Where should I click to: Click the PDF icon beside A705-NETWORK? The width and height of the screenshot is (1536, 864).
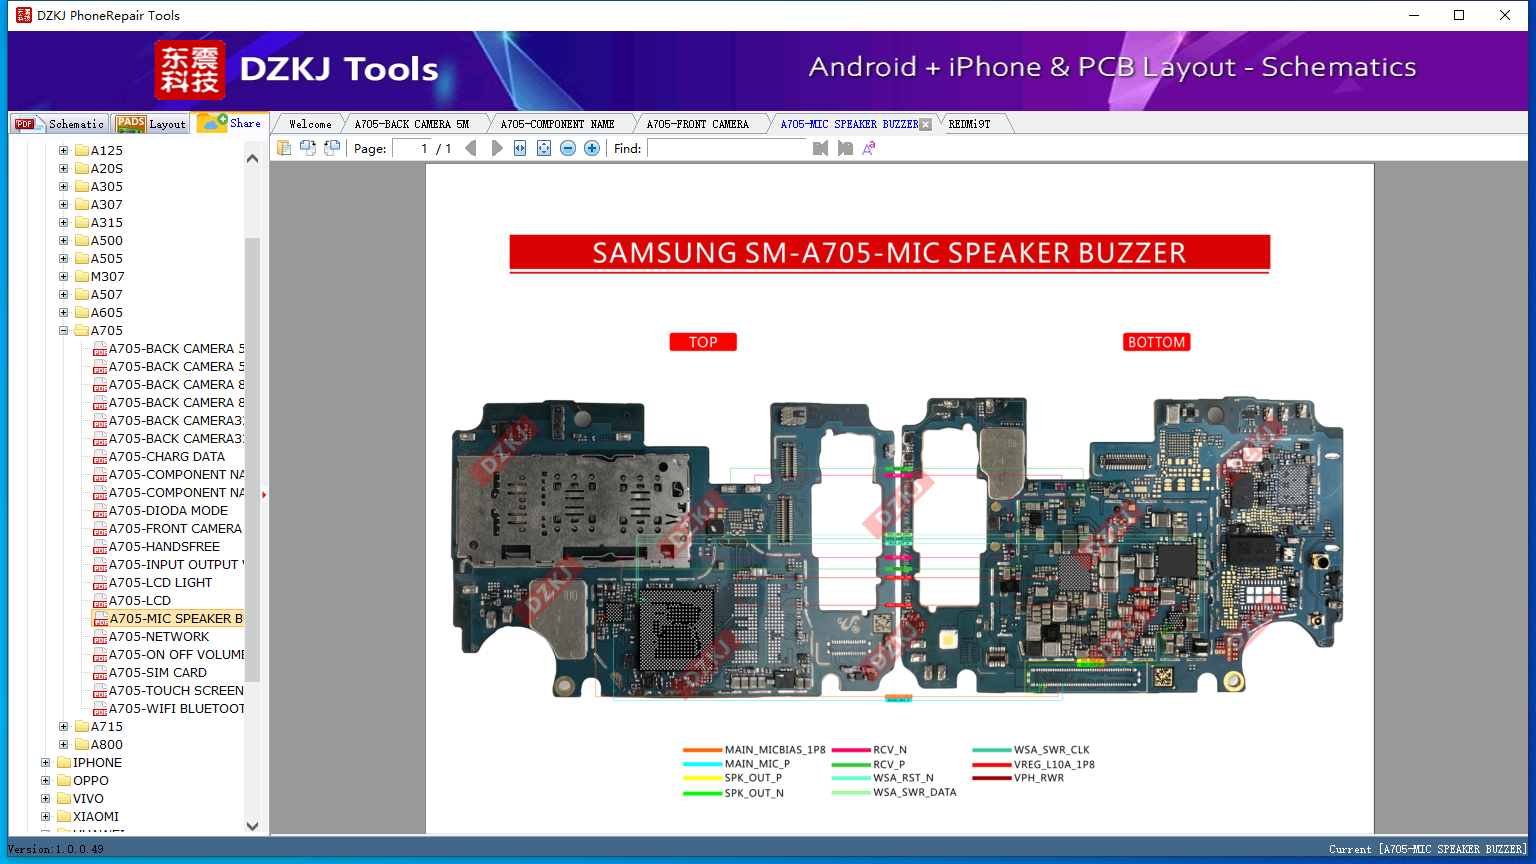pyautogui.click(x=100, y=637)
